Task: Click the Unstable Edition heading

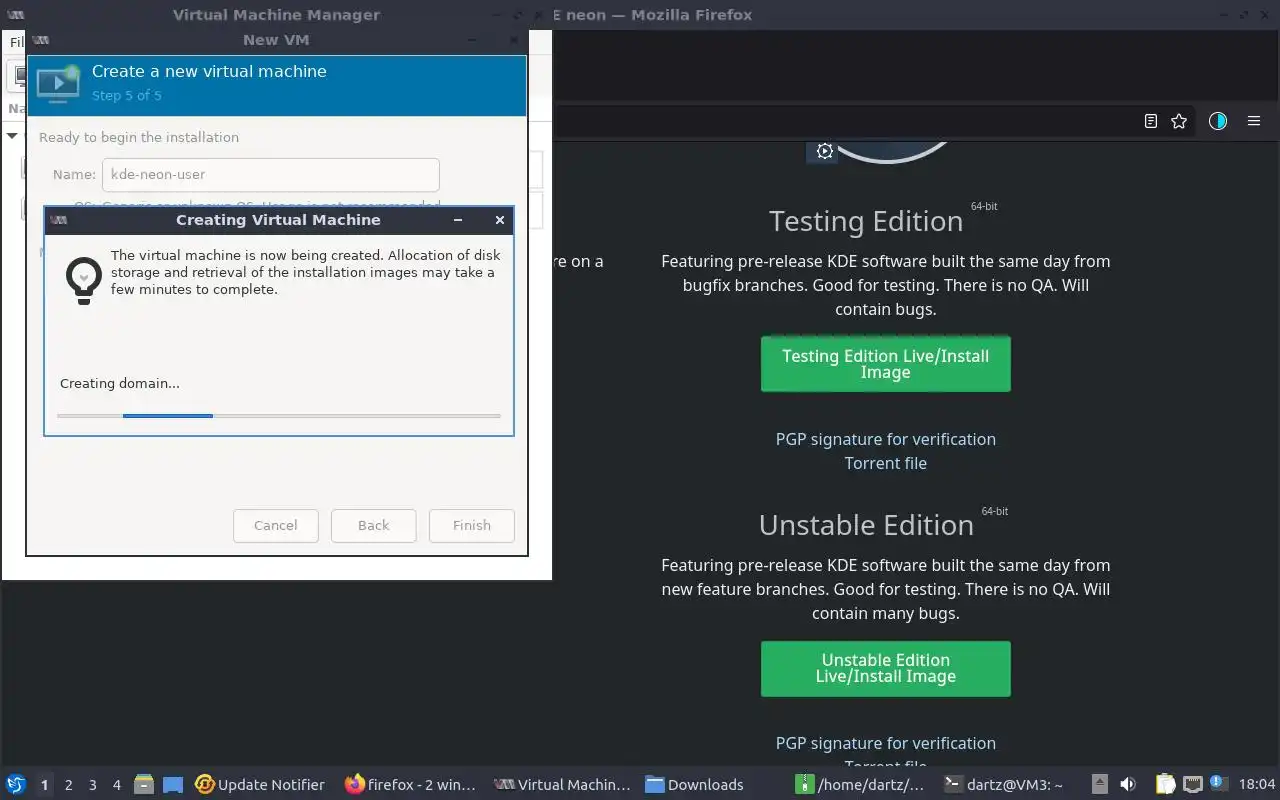Action: pos(866,525)
